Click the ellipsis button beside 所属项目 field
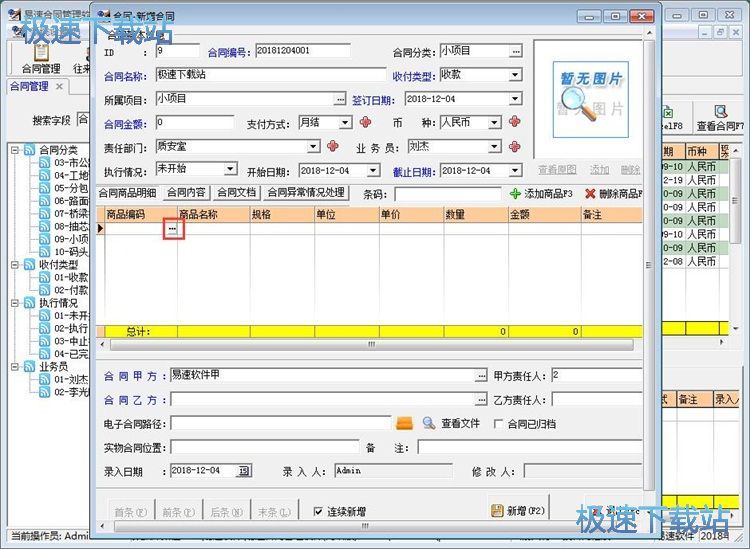This screenshot has height=549, width=750. (x=340, y=99)
